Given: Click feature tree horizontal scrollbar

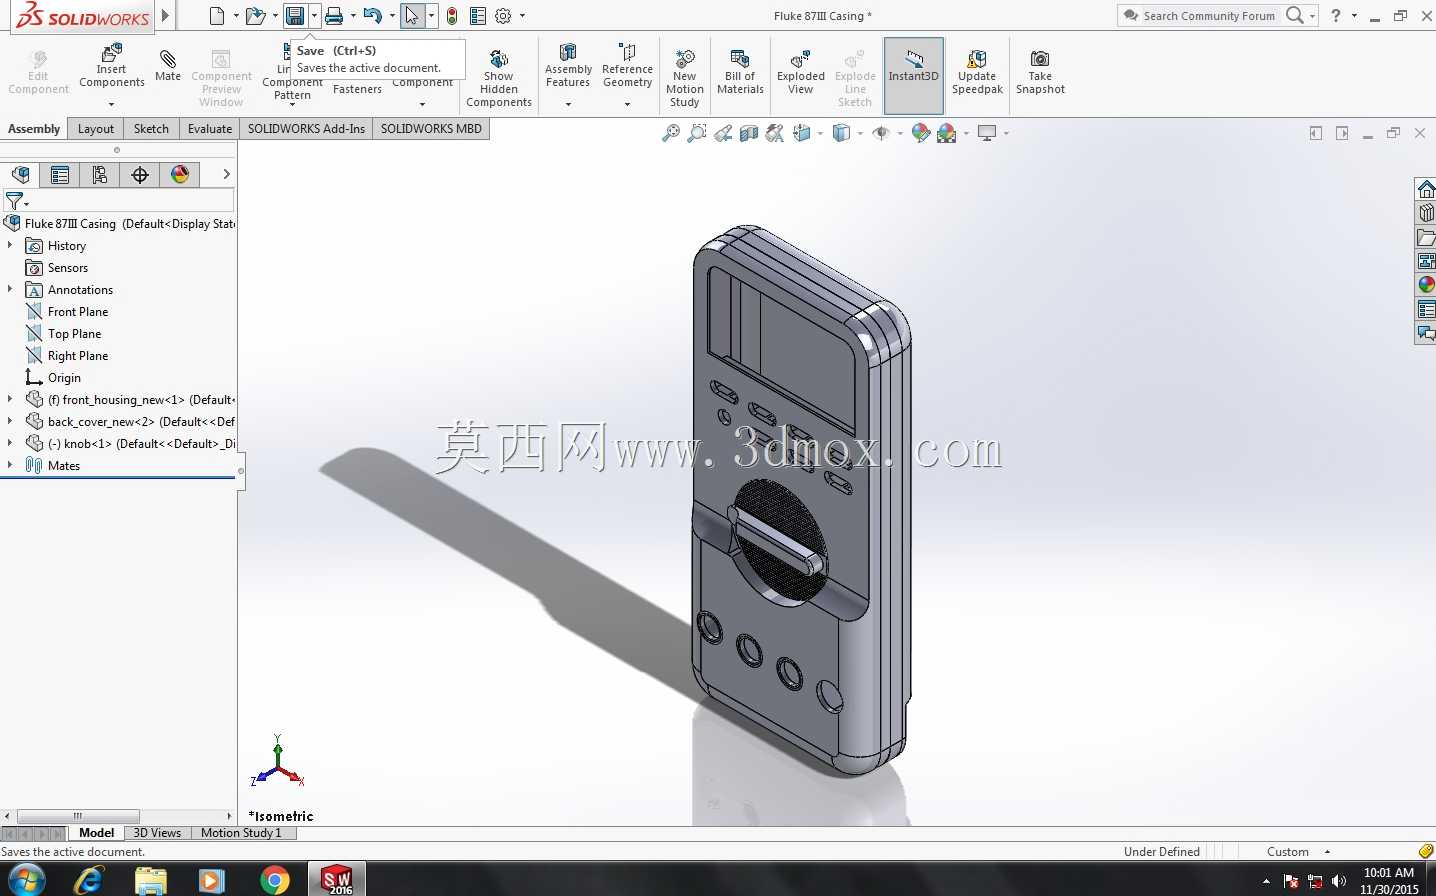Looking at the screenshot, I should point(78,816).
